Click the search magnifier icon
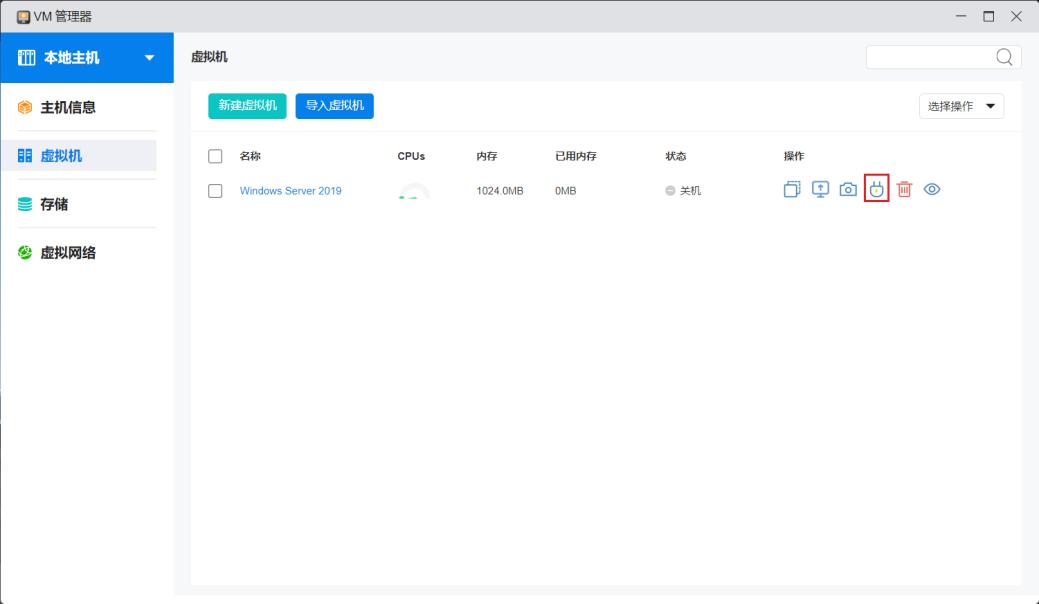This screenshot has width=1039, height=604. tap(1004, 57)
